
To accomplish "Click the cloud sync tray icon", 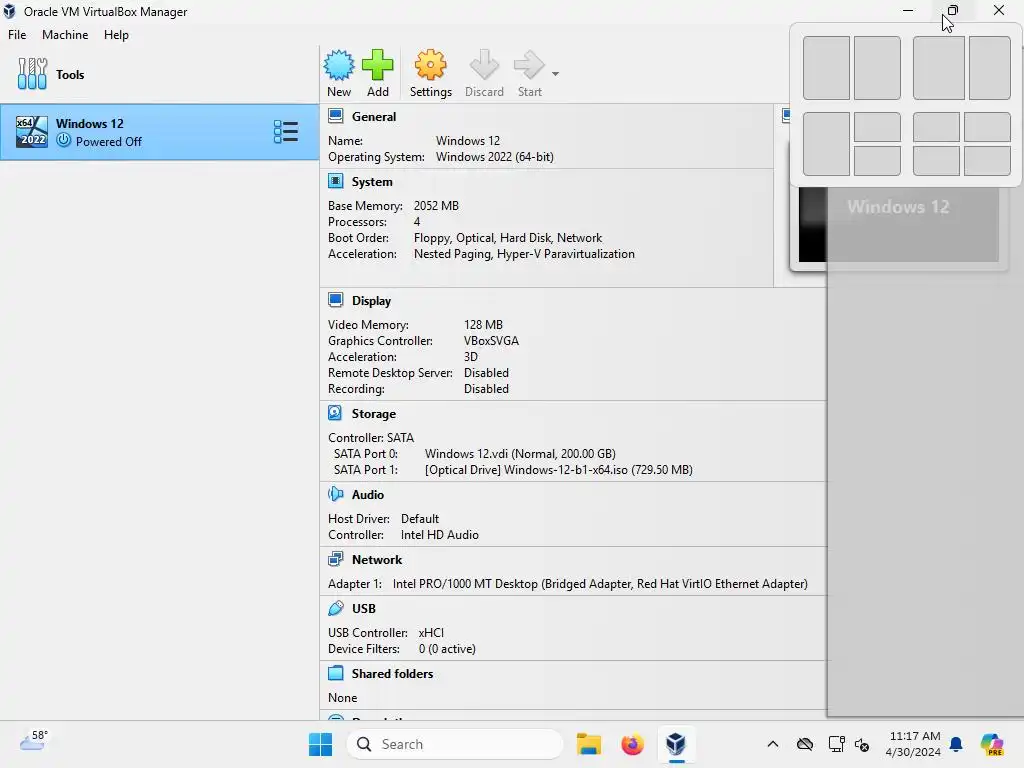I will click(805, 744).
